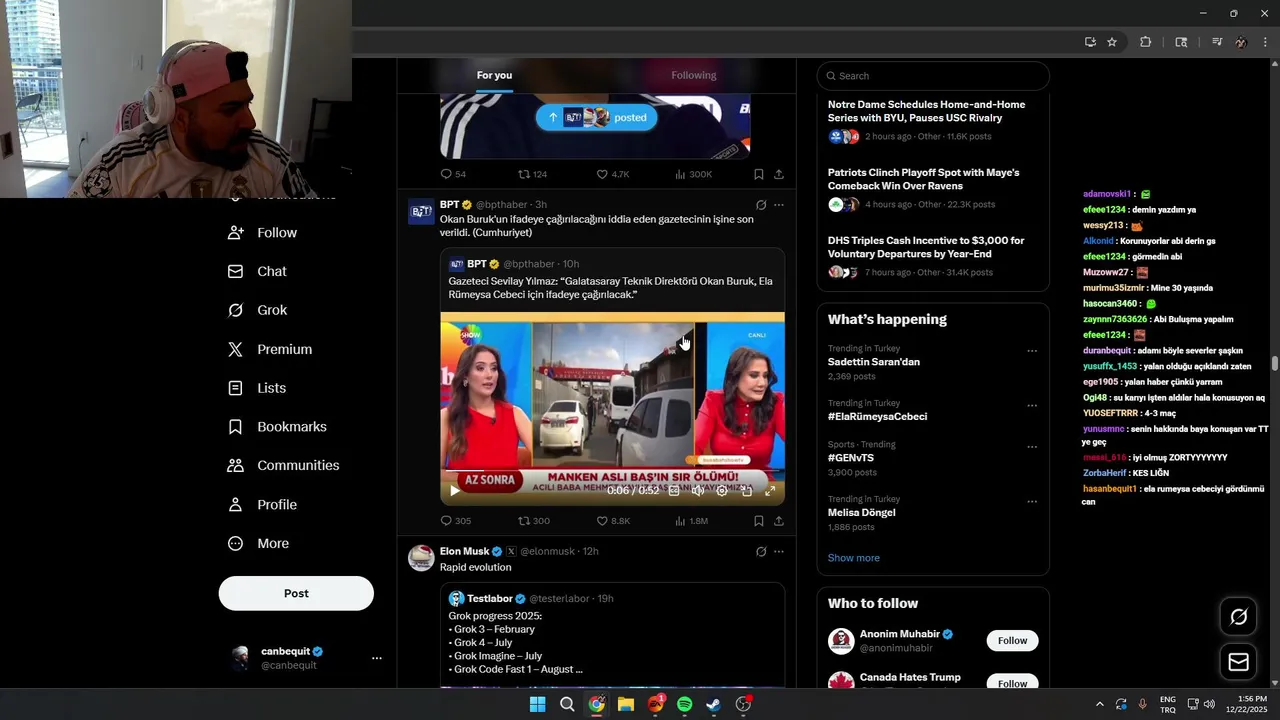This screenshot has width=1280, height=720.
Task: Enter fullscreen on the video player
Action: (770, 491)
